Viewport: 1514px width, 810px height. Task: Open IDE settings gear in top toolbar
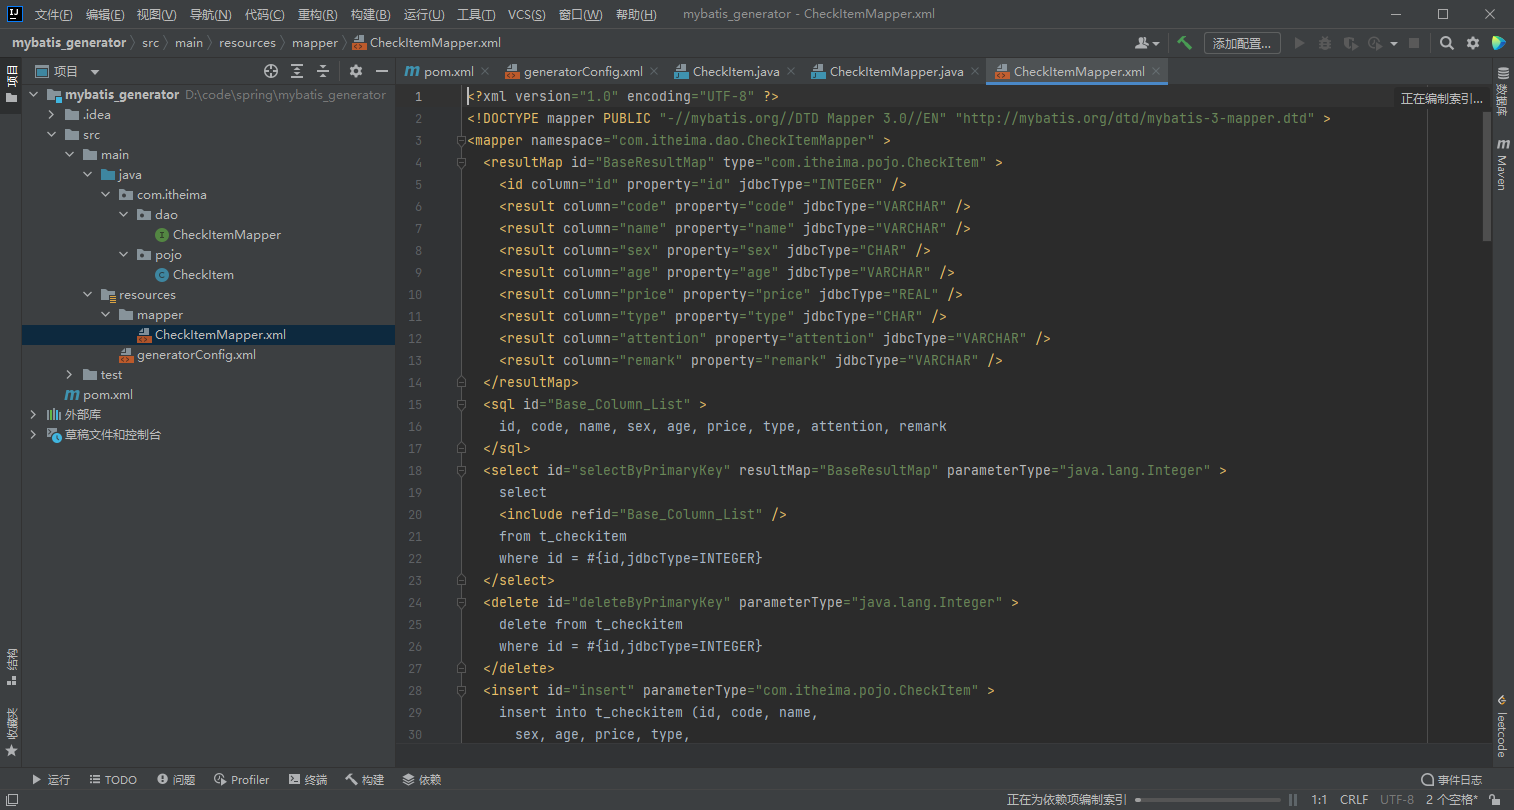[1473, 43]
